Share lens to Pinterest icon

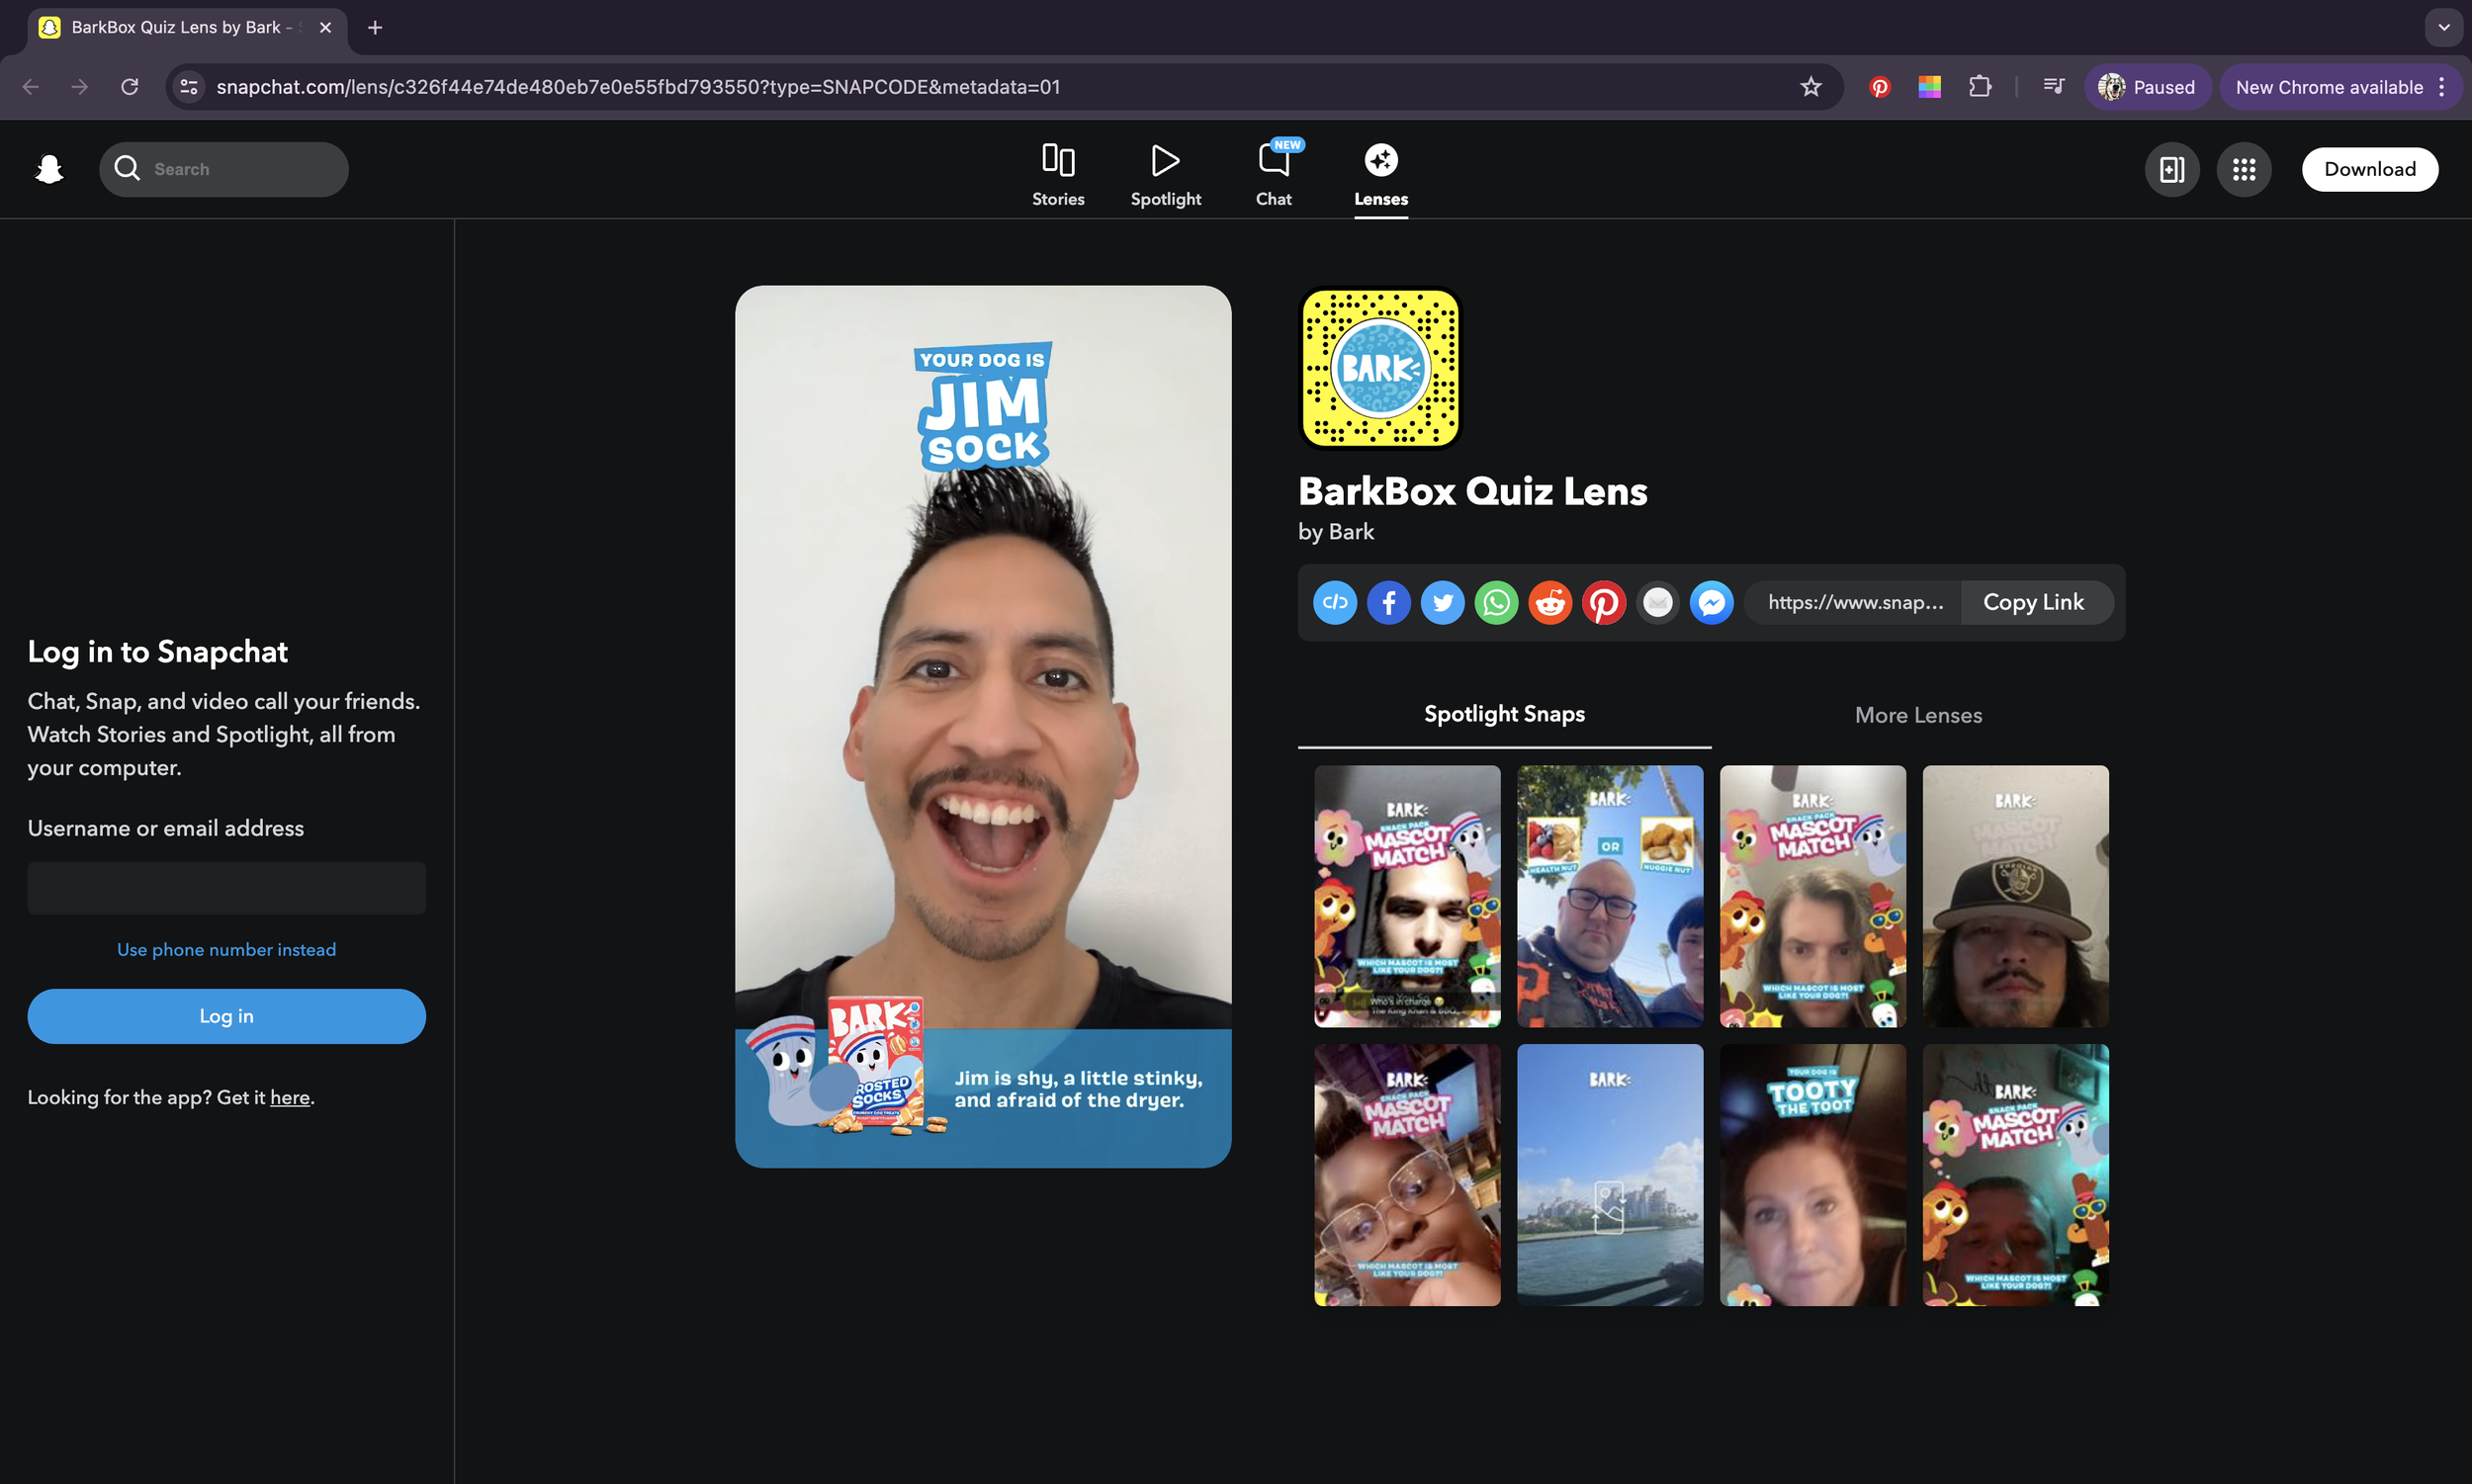pos(1604,603)
